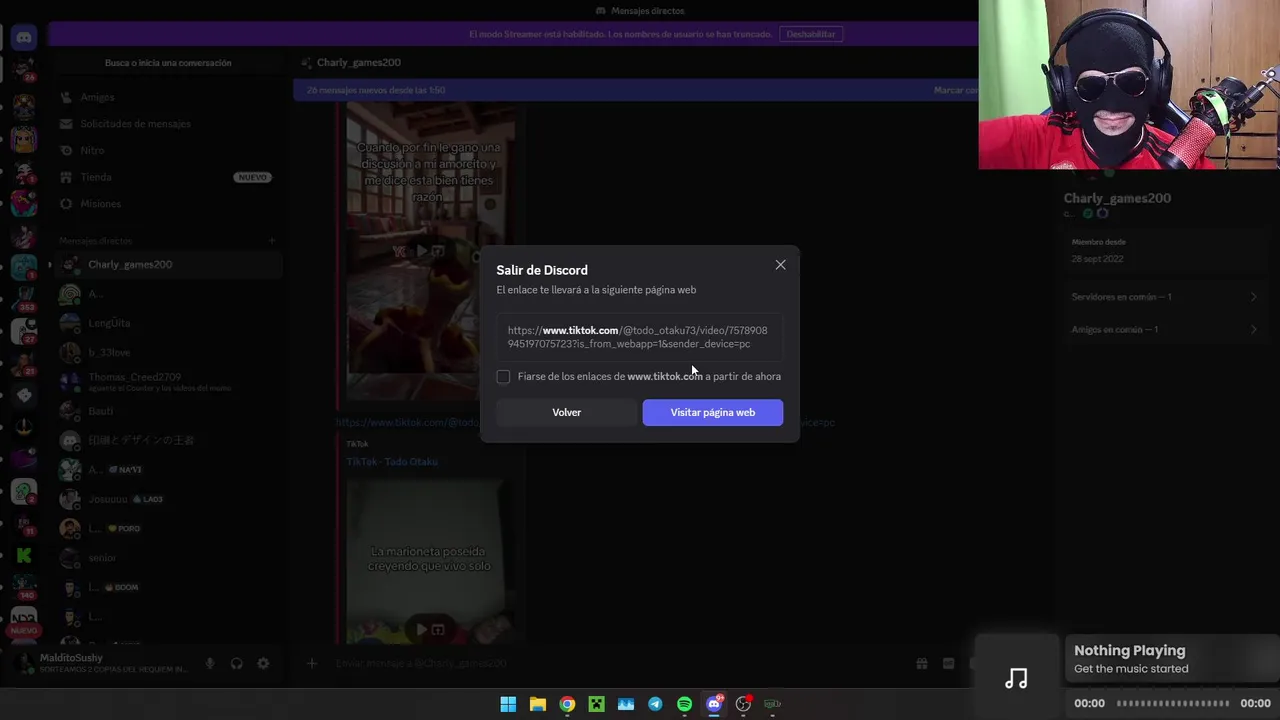Open Spotify from taskbar
1280x720 pixels.
(x=684, y=704)
